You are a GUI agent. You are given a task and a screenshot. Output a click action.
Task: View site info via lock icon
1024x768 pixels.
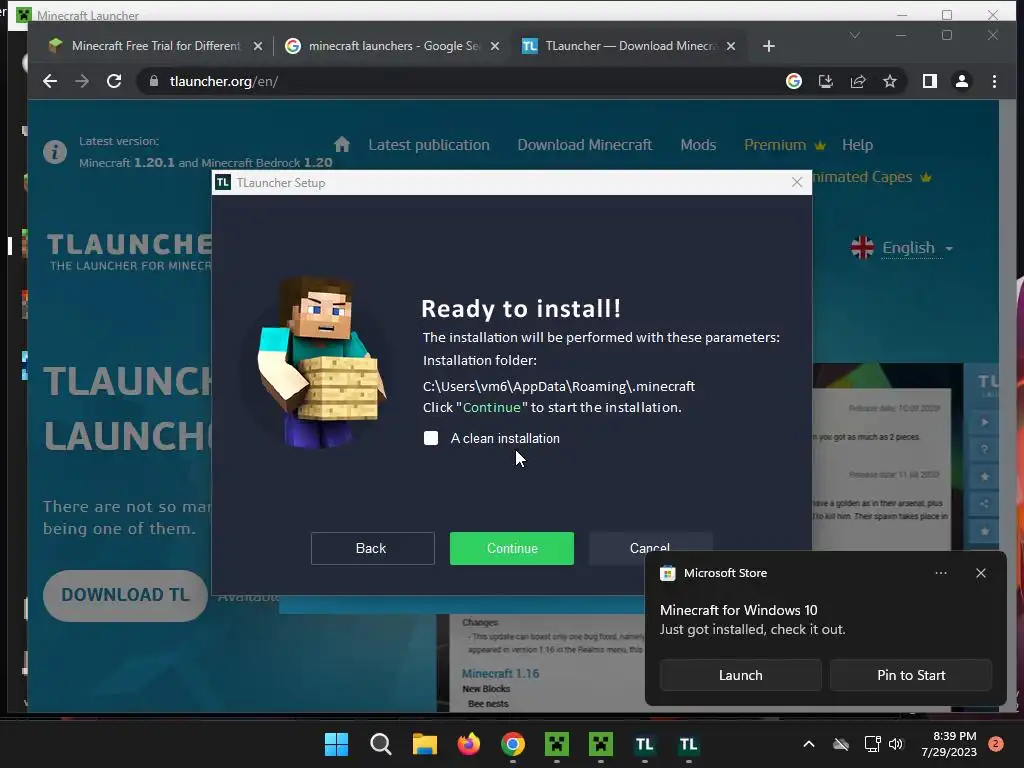pyautogui.click(x=154, y=82)
